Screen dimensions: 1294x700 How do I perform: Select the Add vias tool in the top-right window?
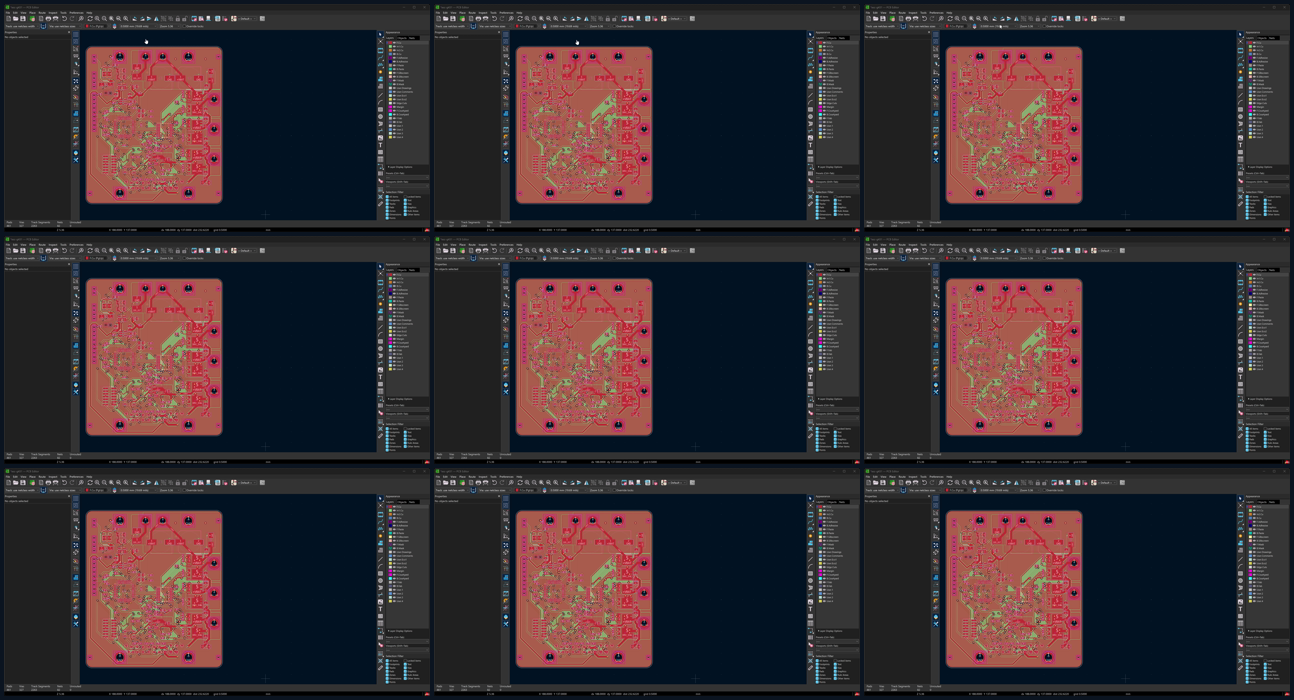[x=1240, y=72]
